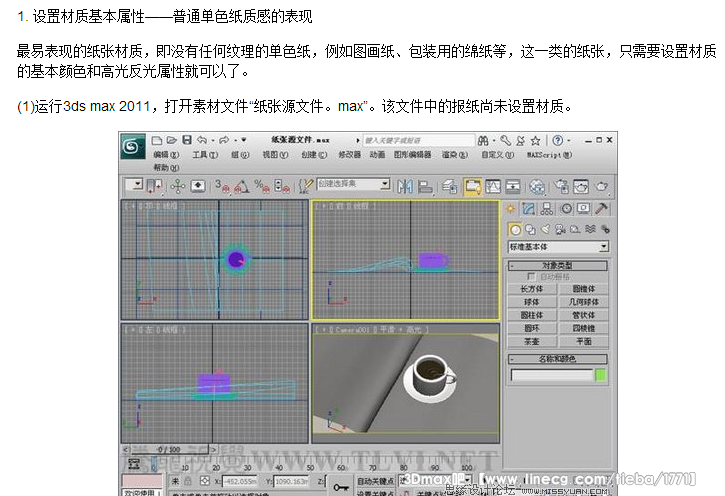Toggle the 自动栅格 checkbox
Screen dimensions: 725x496
pyautogui.click(x=531, y=276)
